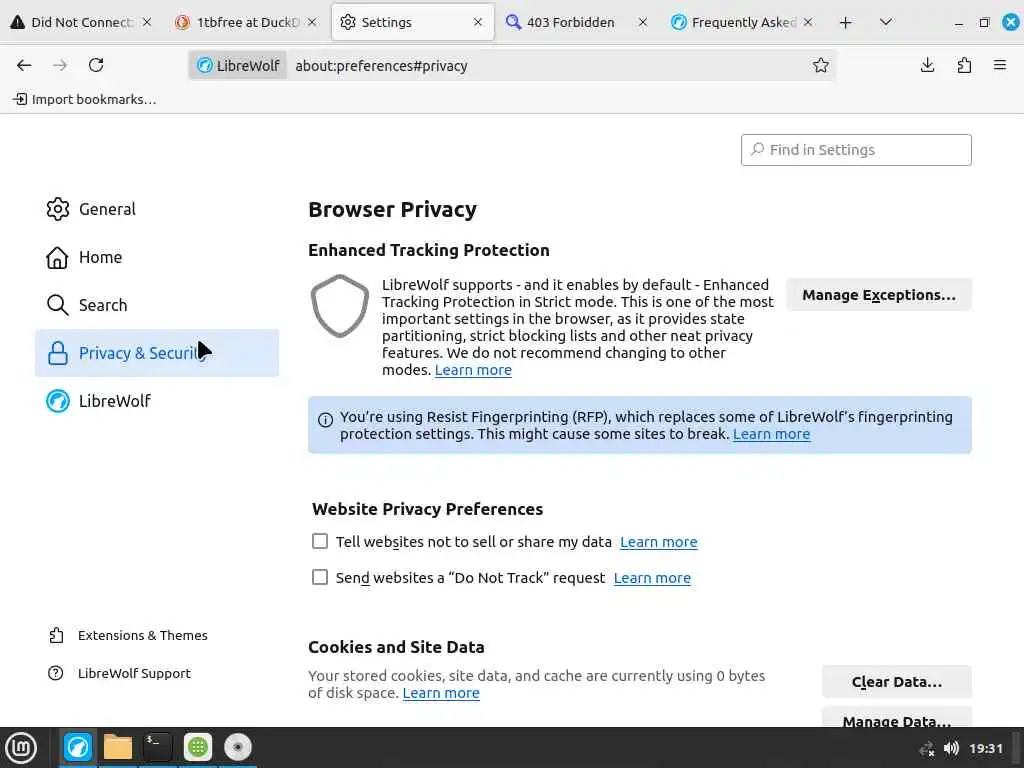This screenshot has width=1024, height=768.
Task: Close the 403 Forbidden tab
Action: tap(643, 22)
